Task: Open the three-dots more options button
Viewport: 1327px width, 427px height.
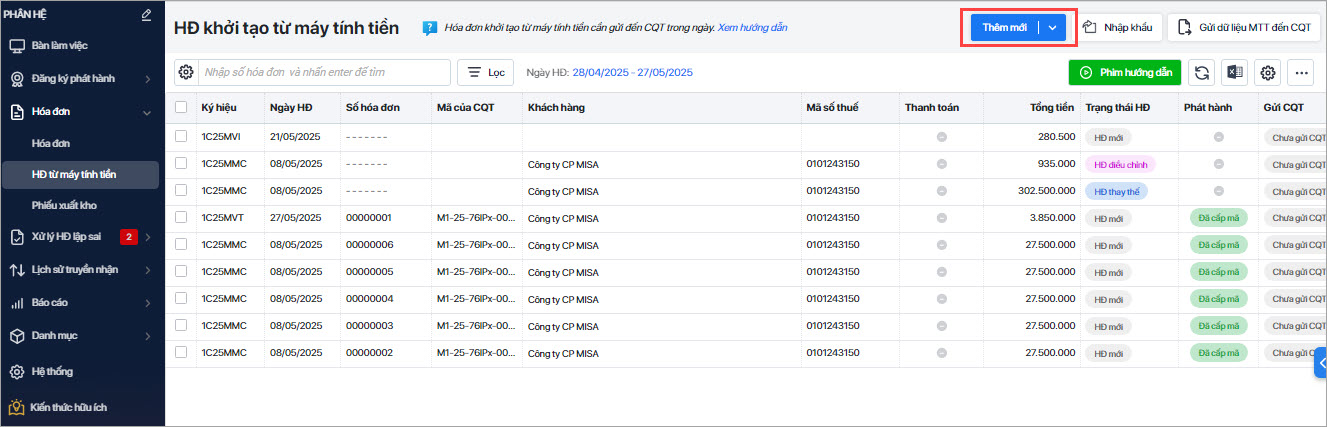Action: tap(1300, 72)
